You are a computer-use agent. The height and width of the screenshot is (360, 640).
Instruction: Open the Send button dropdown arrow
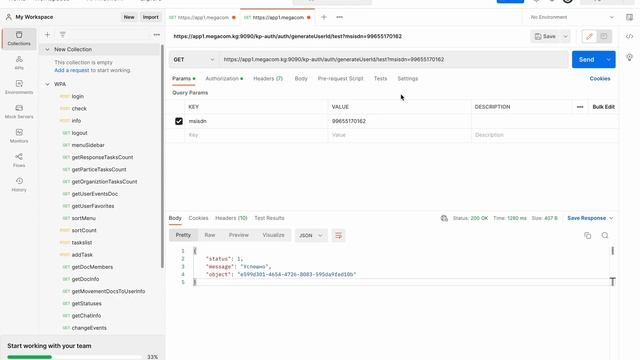pos(609,60)
